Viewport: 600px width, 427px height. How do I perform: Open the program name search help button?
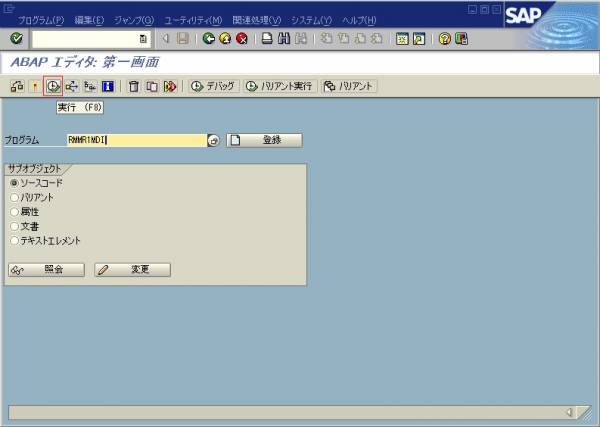click(213, 141)
